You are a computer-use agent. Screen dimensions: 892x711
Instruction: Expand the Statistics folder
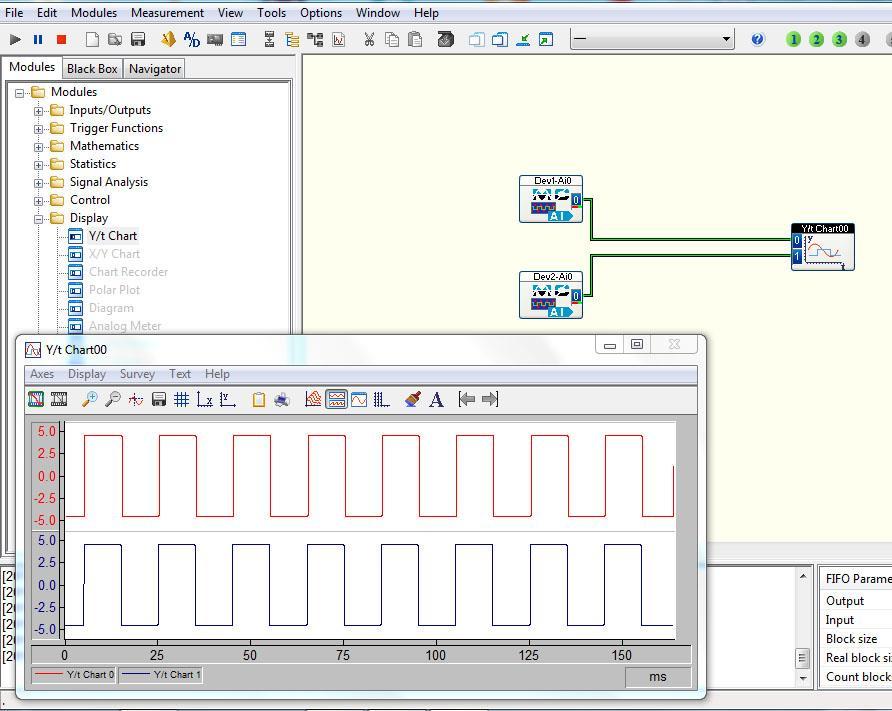coord(38,165)
